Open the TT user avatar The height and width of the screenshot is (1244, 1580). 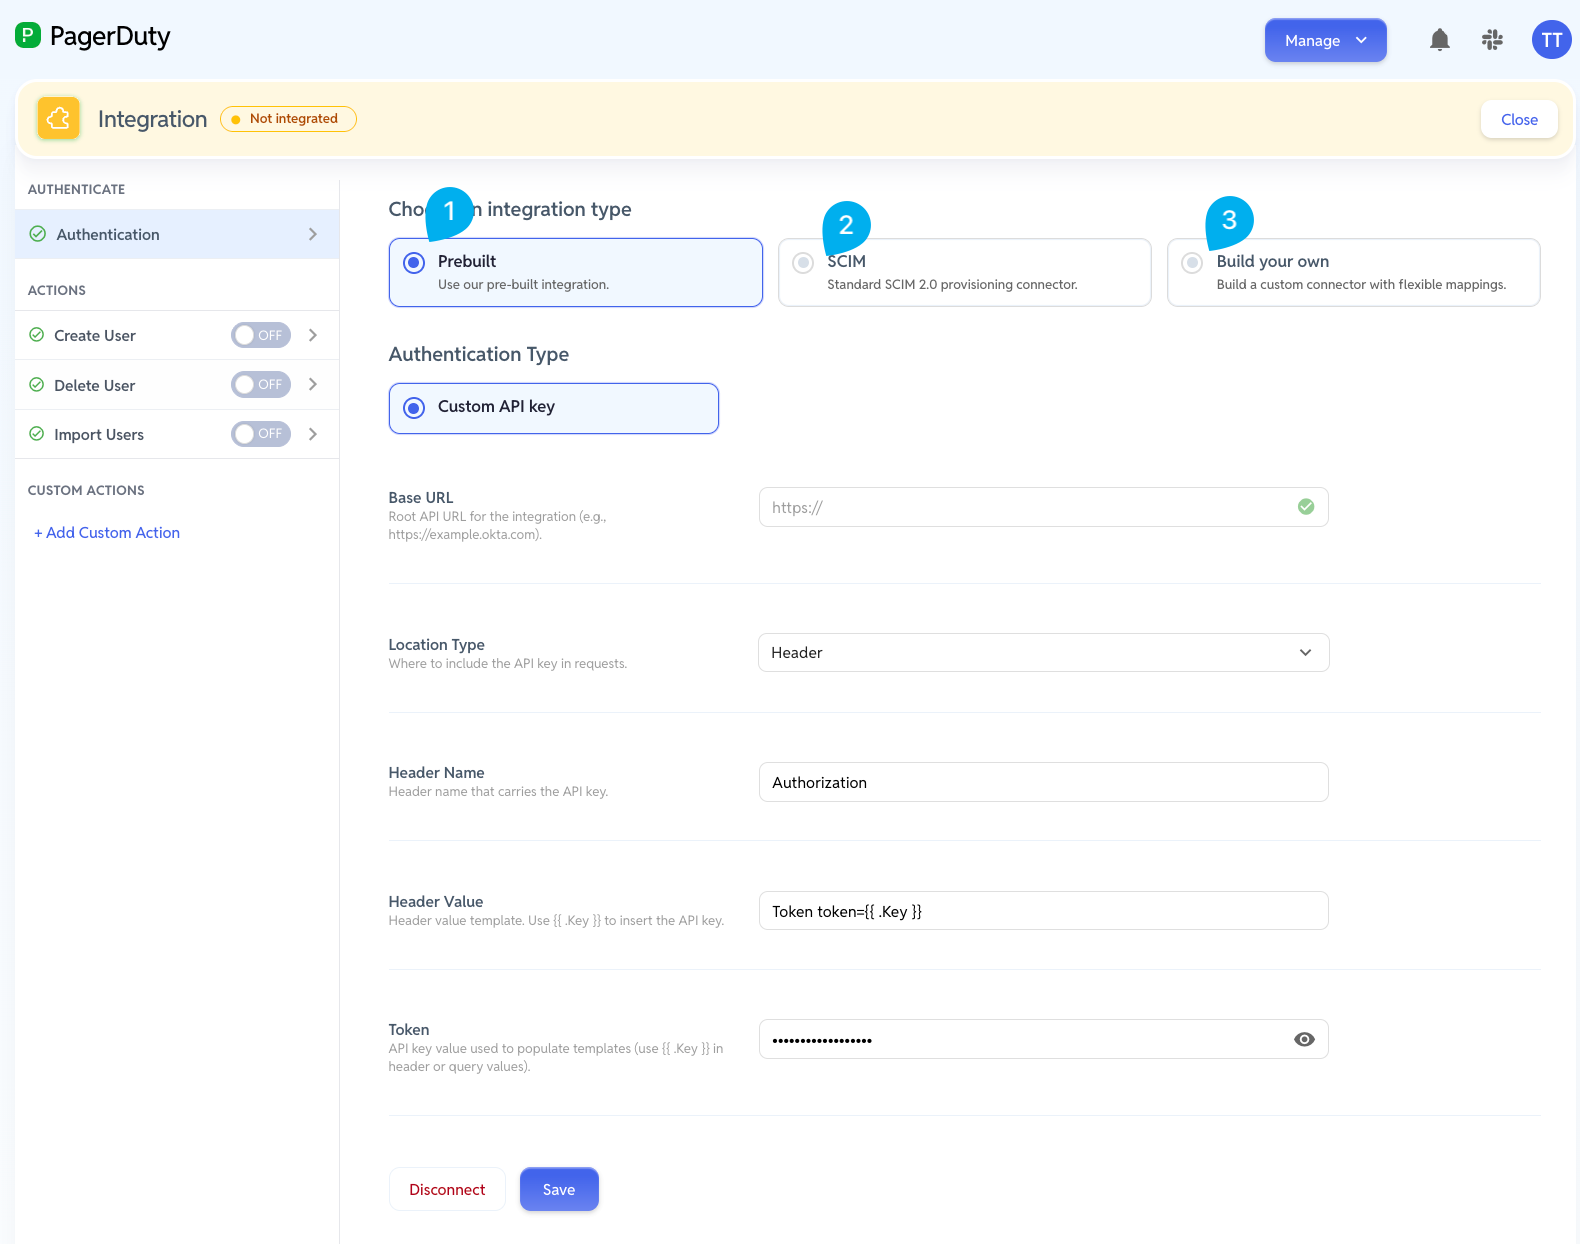tap(1551, 40)
